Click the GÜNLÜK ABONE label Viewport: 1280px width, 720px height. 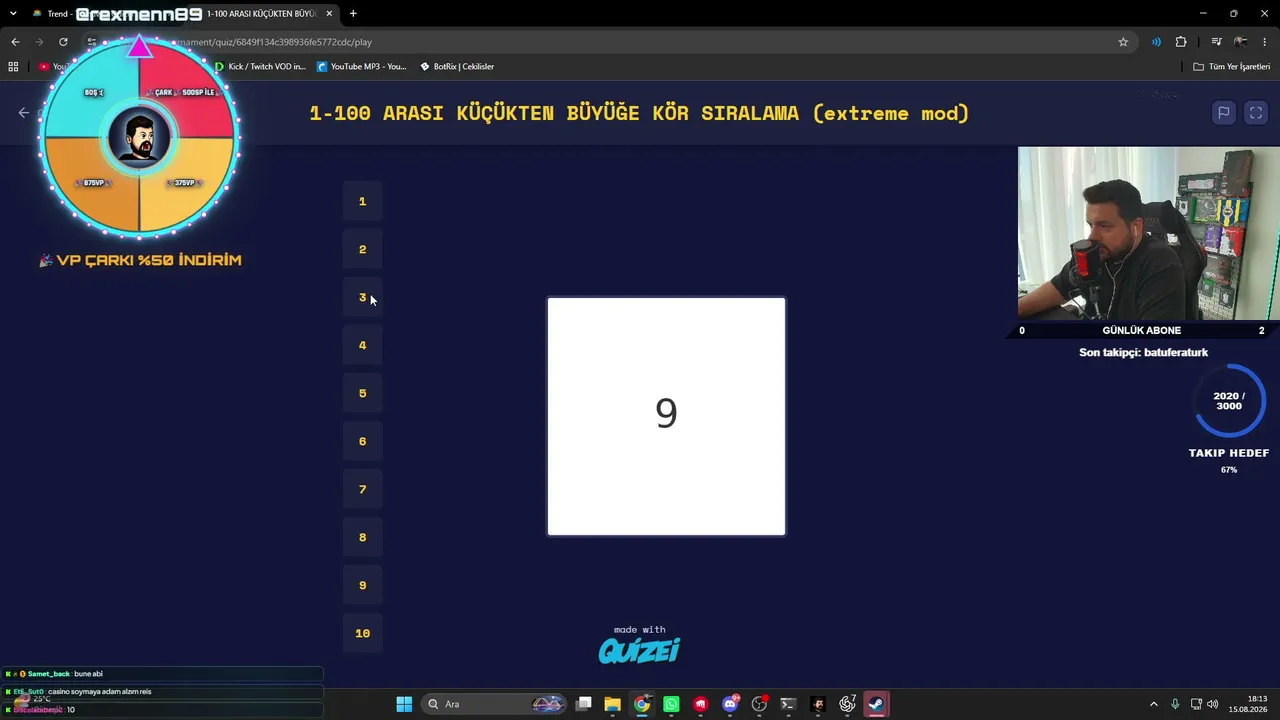point(1141,330)
